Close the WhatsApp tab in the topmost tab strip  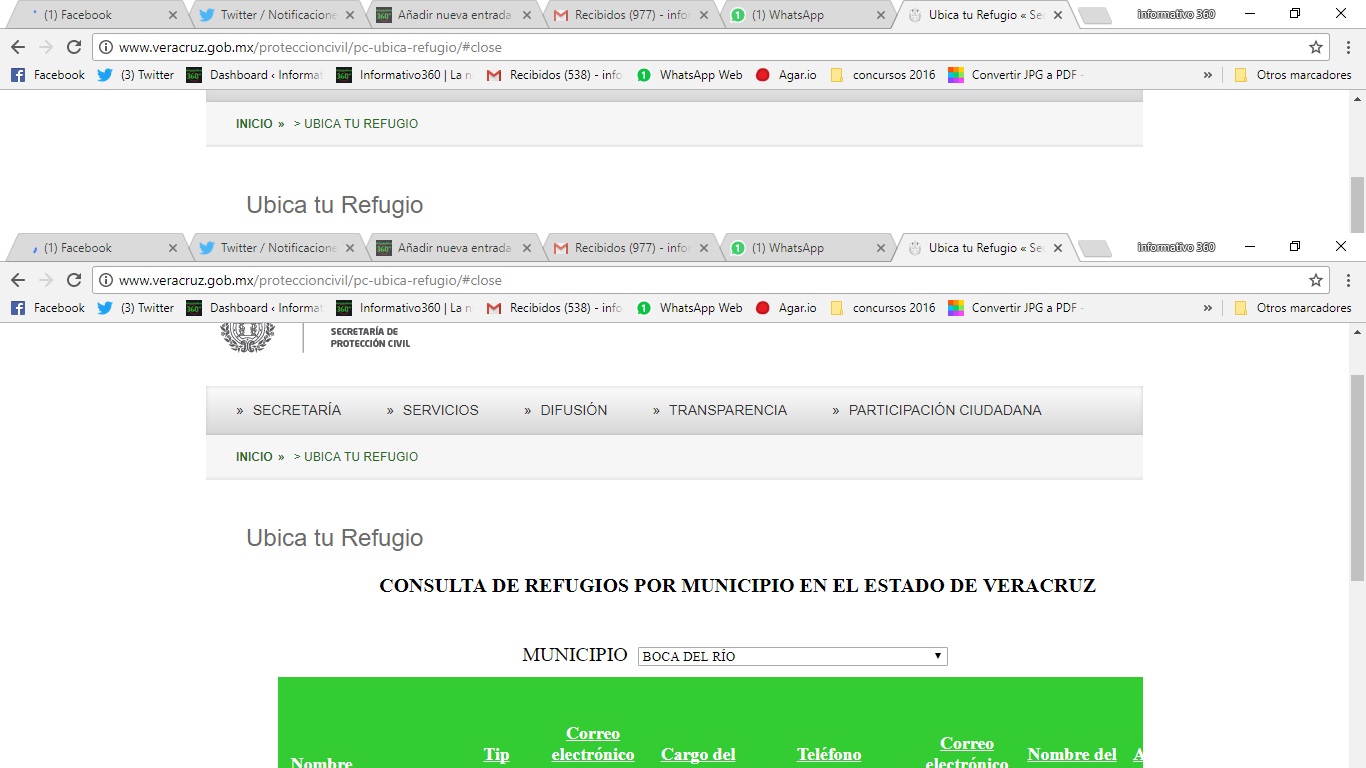(881, 15)
